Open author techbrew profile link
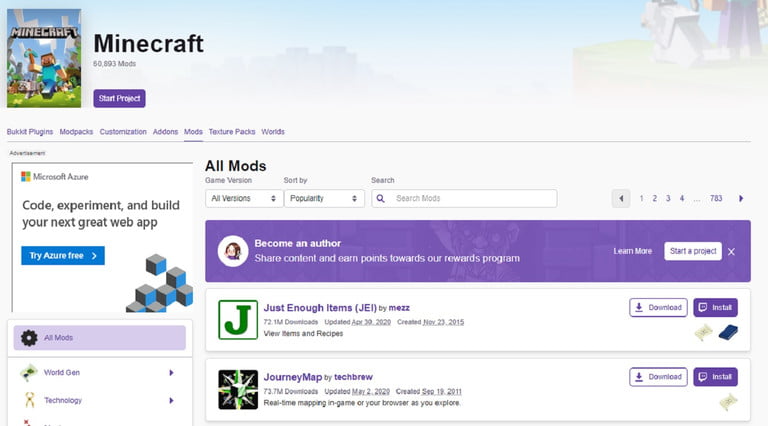The image size is (768, 426). pyautogui.click(x=353, y=377)
